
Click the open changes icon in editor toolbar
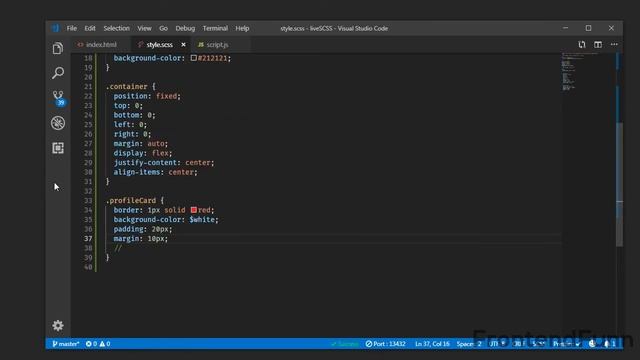click(x=582, y=44)
